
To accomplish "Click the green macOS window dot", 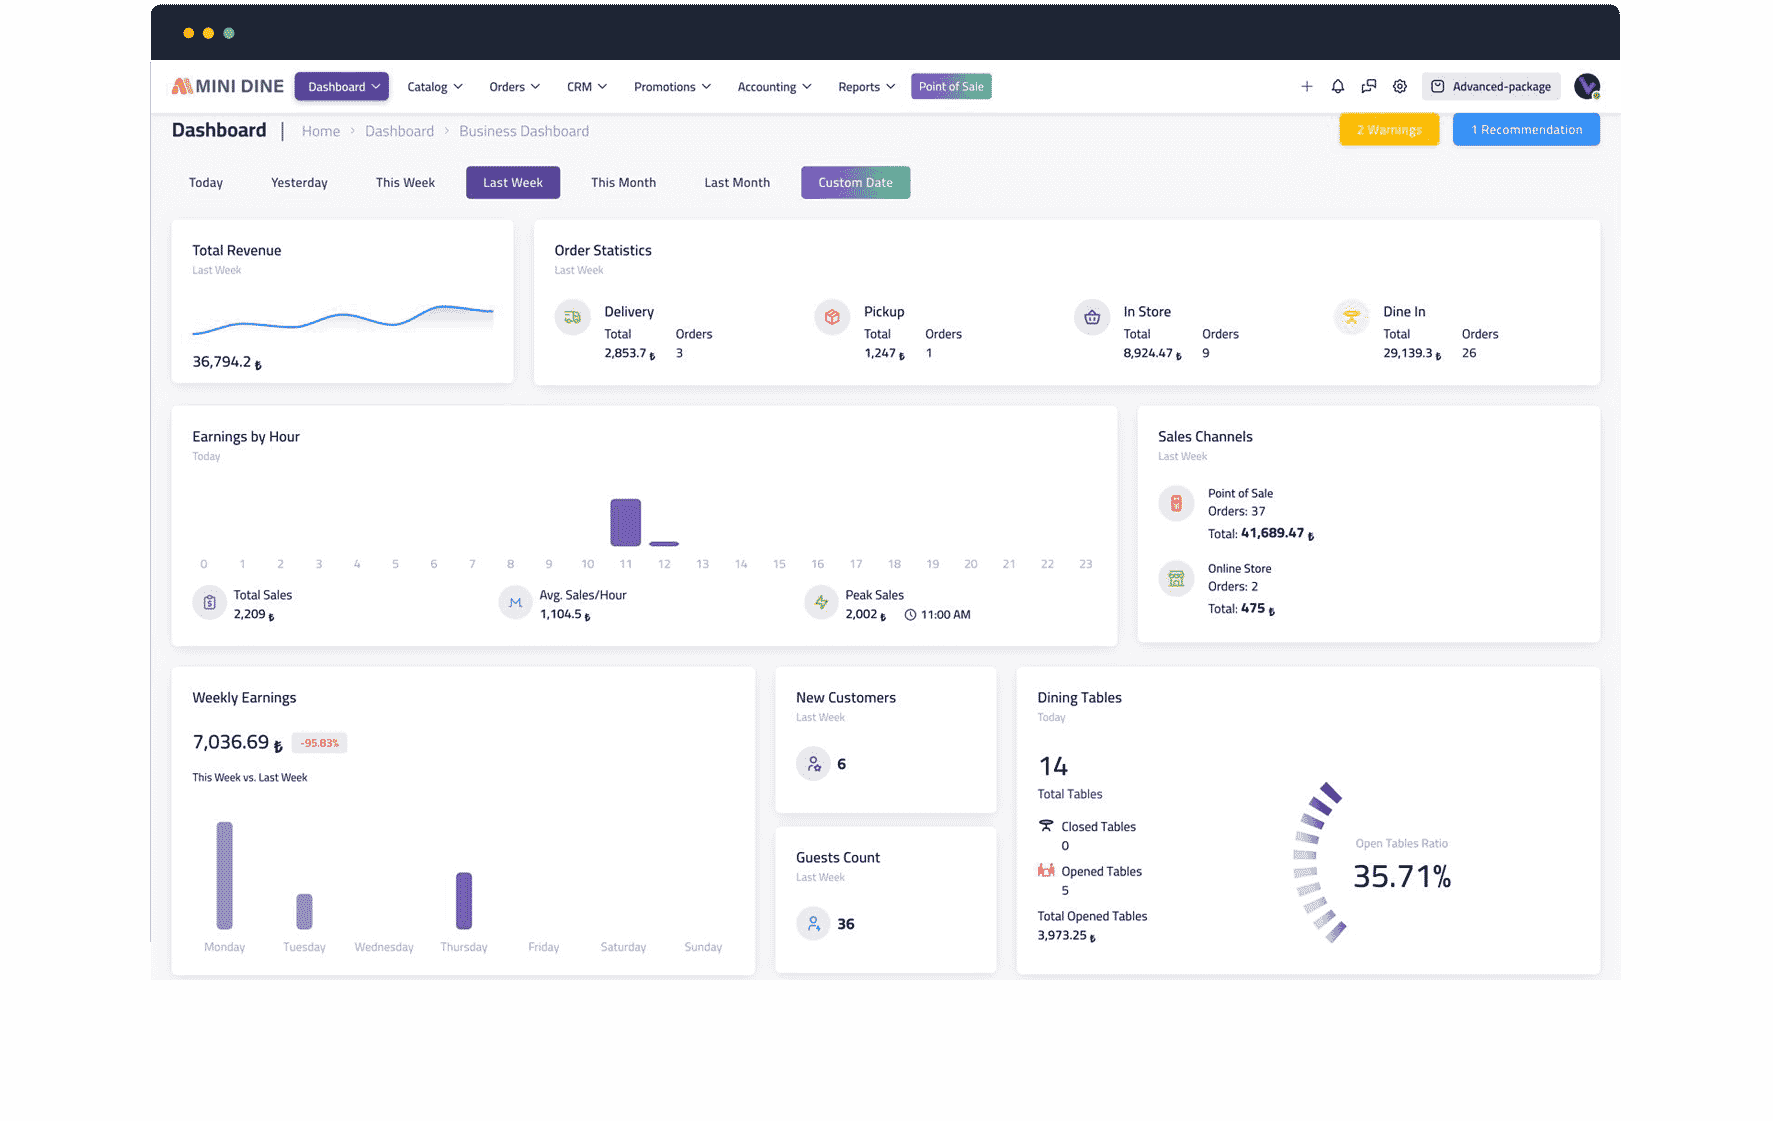I will [x=229, y=33].
